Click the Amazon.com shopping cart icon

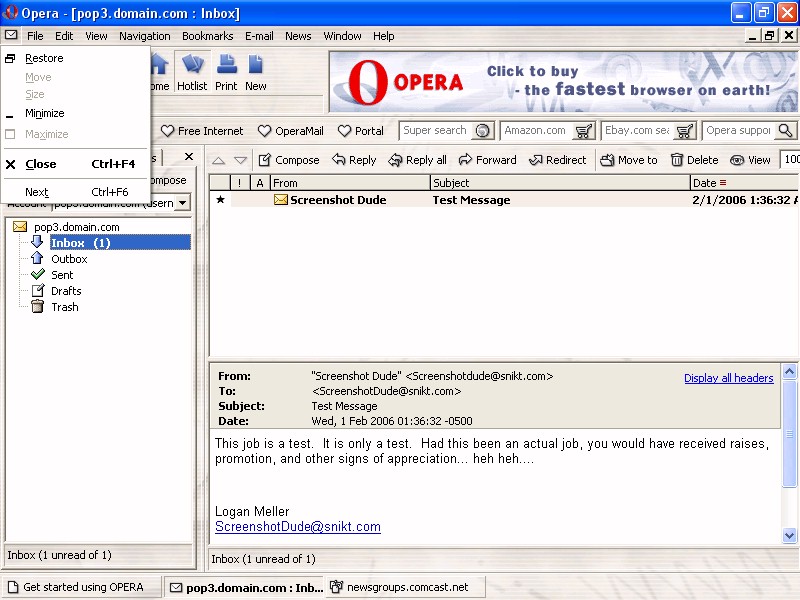[x=583, y=131]
